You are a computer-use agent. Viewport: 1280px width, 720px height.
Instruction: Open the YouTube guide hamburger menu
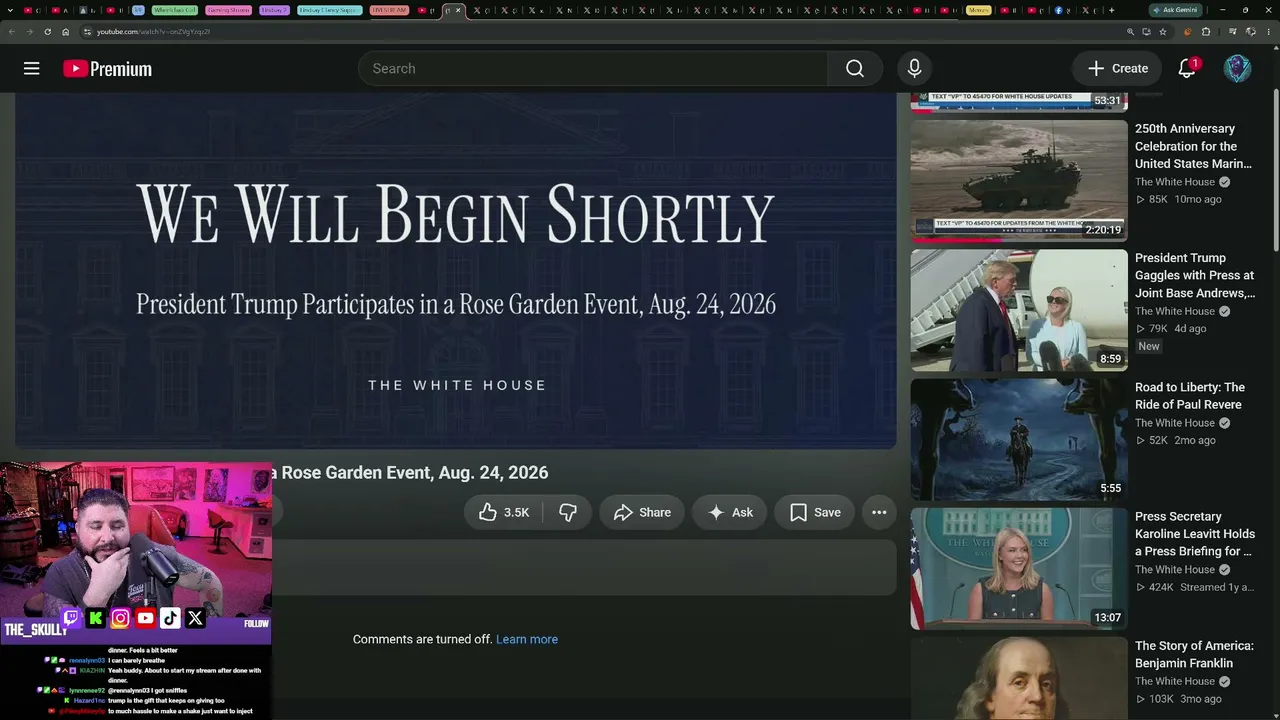pyautogui.click(x=32, y=68)
